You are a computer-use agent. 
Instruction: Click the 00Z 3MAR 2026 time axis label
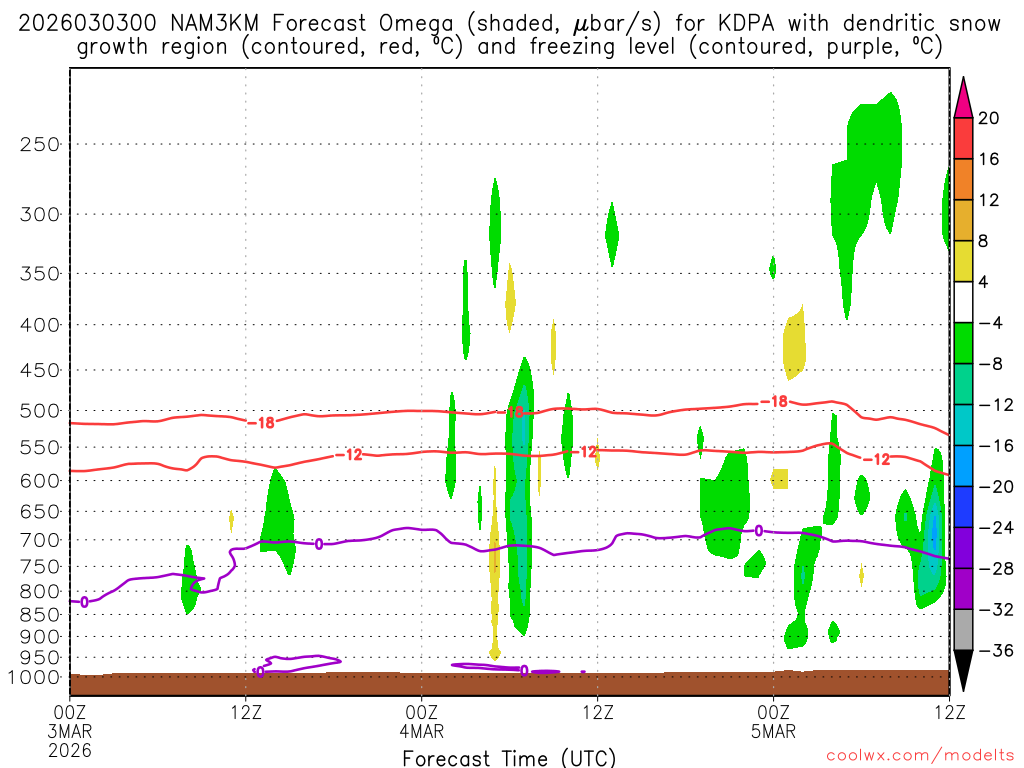70,731
